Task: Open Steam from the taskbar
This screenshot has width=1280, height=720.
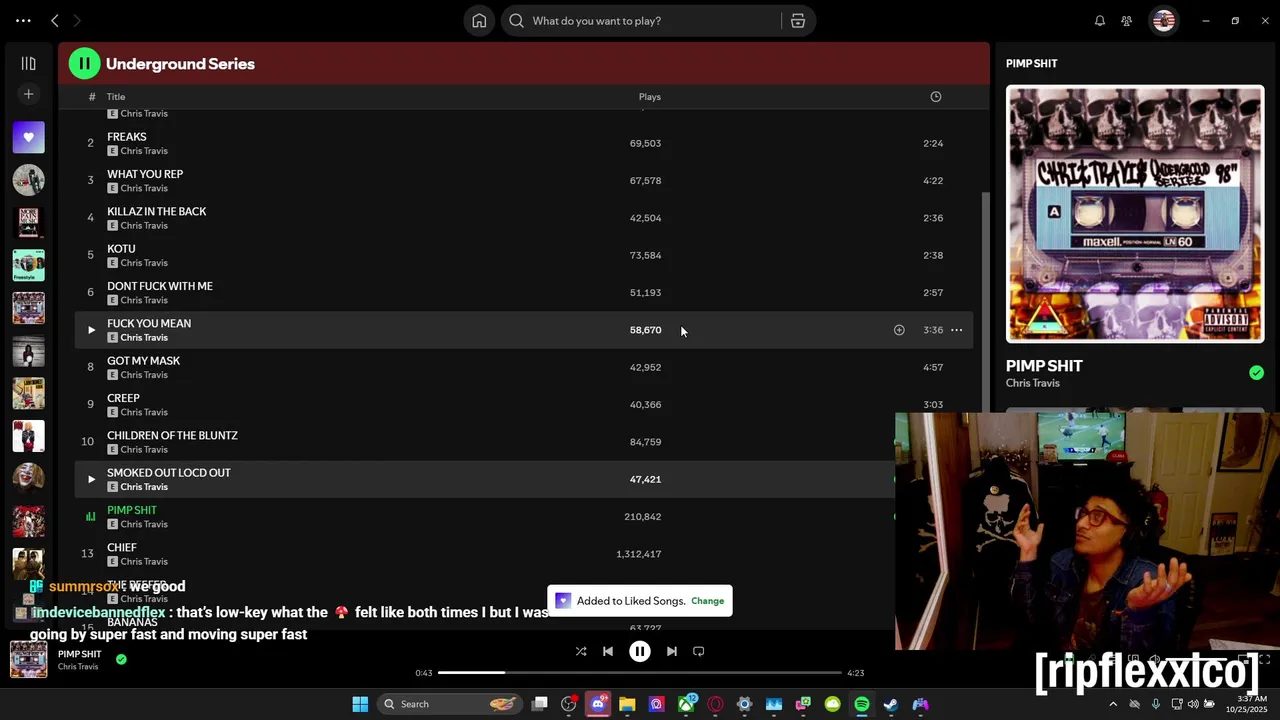Action: 891,704
